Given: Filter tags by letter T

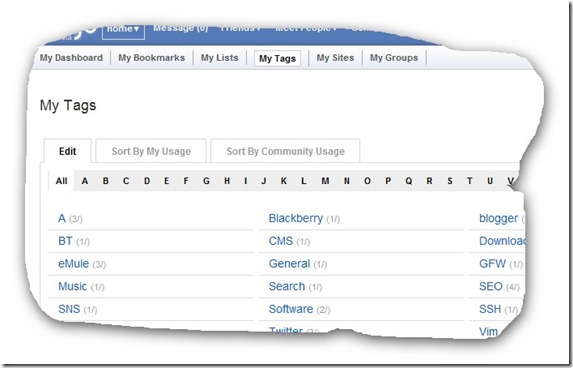Looking at the screenshot, I should coord(470,181).
